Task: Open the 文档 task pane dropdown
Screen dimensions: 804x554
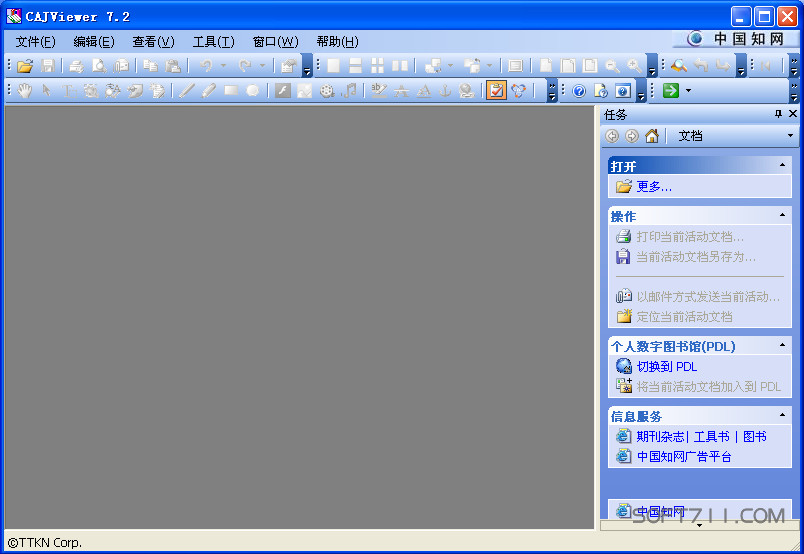Action: (x=790, y=136)
